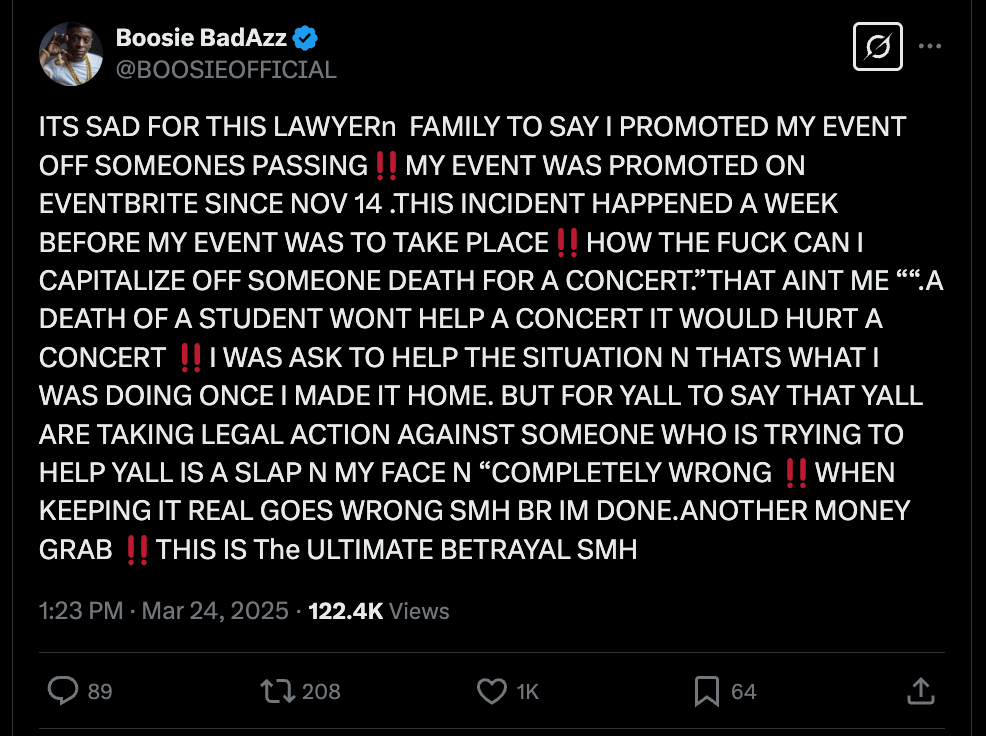Click the red exclamation emoji after PASSING
Screen dimensions: 986x736
pos(387,165)
